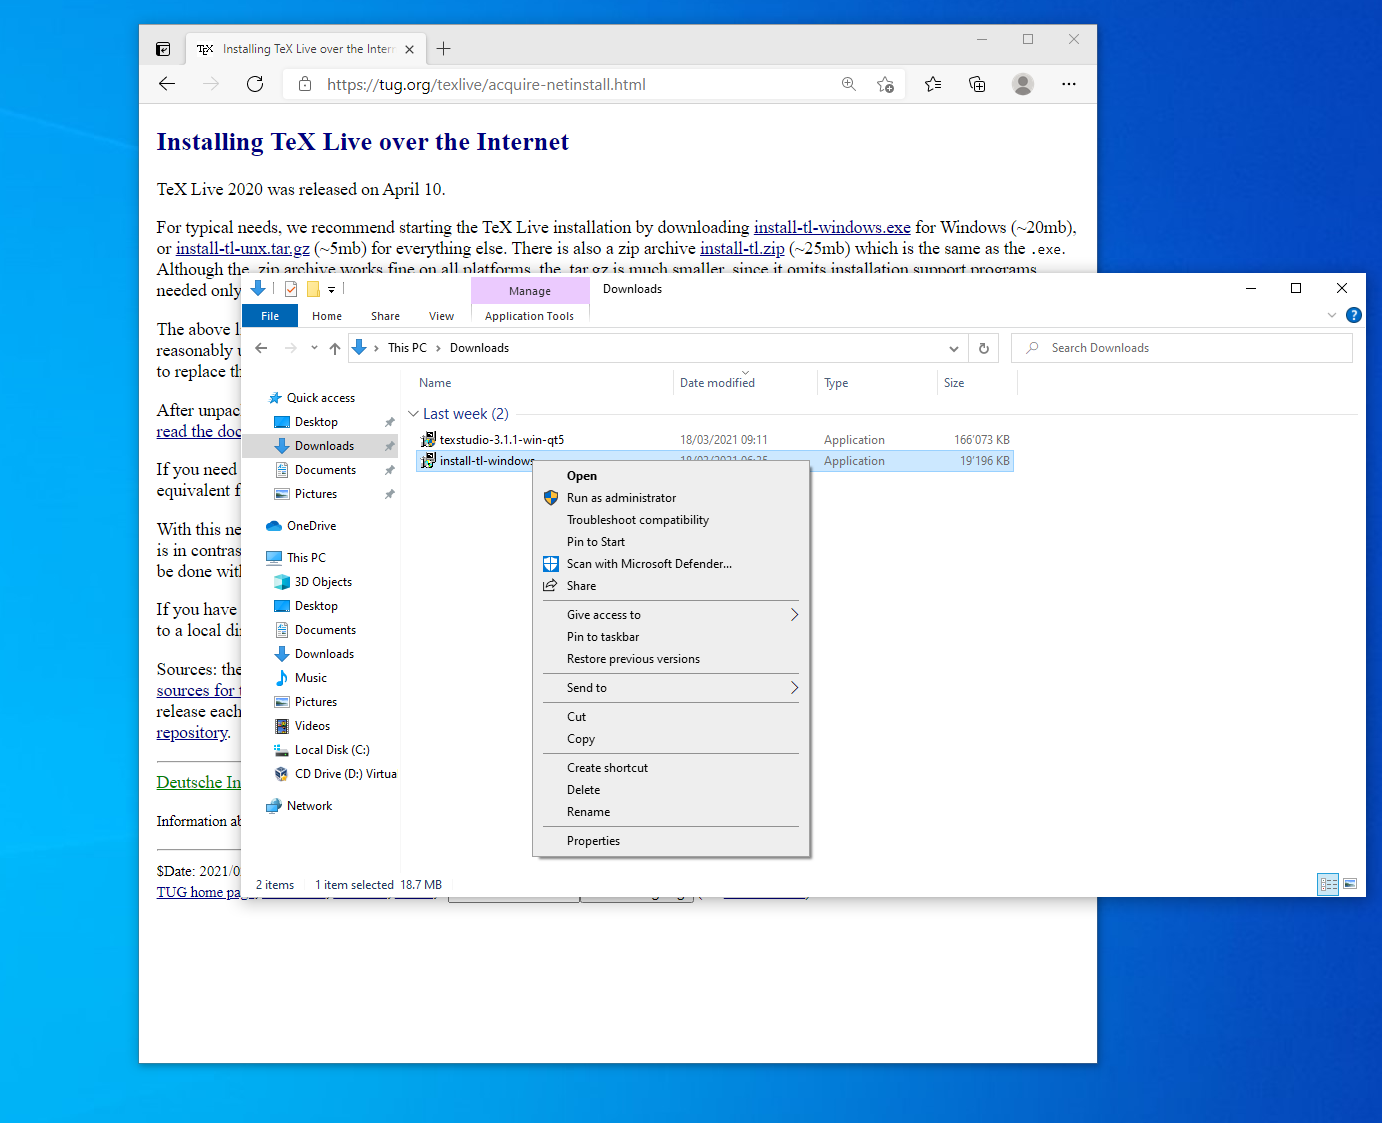Select Pictures under This PC
1382x1123 pixels.
315,702
